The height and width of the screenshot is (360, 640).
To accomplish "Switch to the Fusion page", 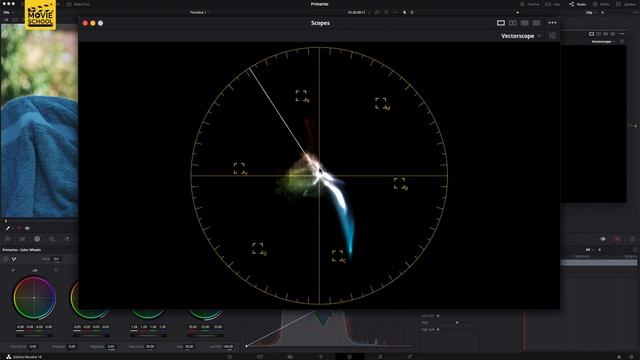I will pyautogui.click(x=320, y=357).
